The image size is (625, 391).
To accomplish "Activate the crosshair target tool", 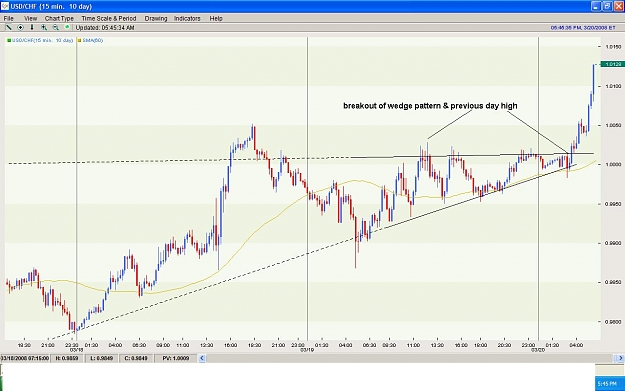I will [20, 28].
